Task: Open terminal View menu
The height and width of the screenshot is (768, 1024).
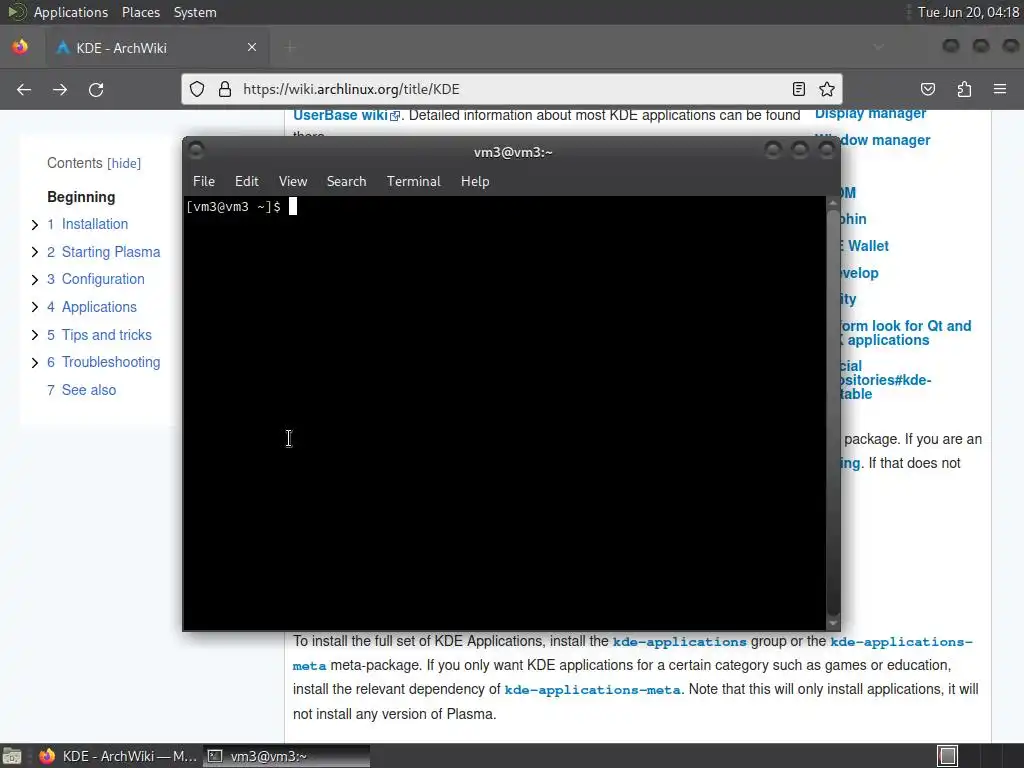Action: pyautogui.click(x=293, y=182)
